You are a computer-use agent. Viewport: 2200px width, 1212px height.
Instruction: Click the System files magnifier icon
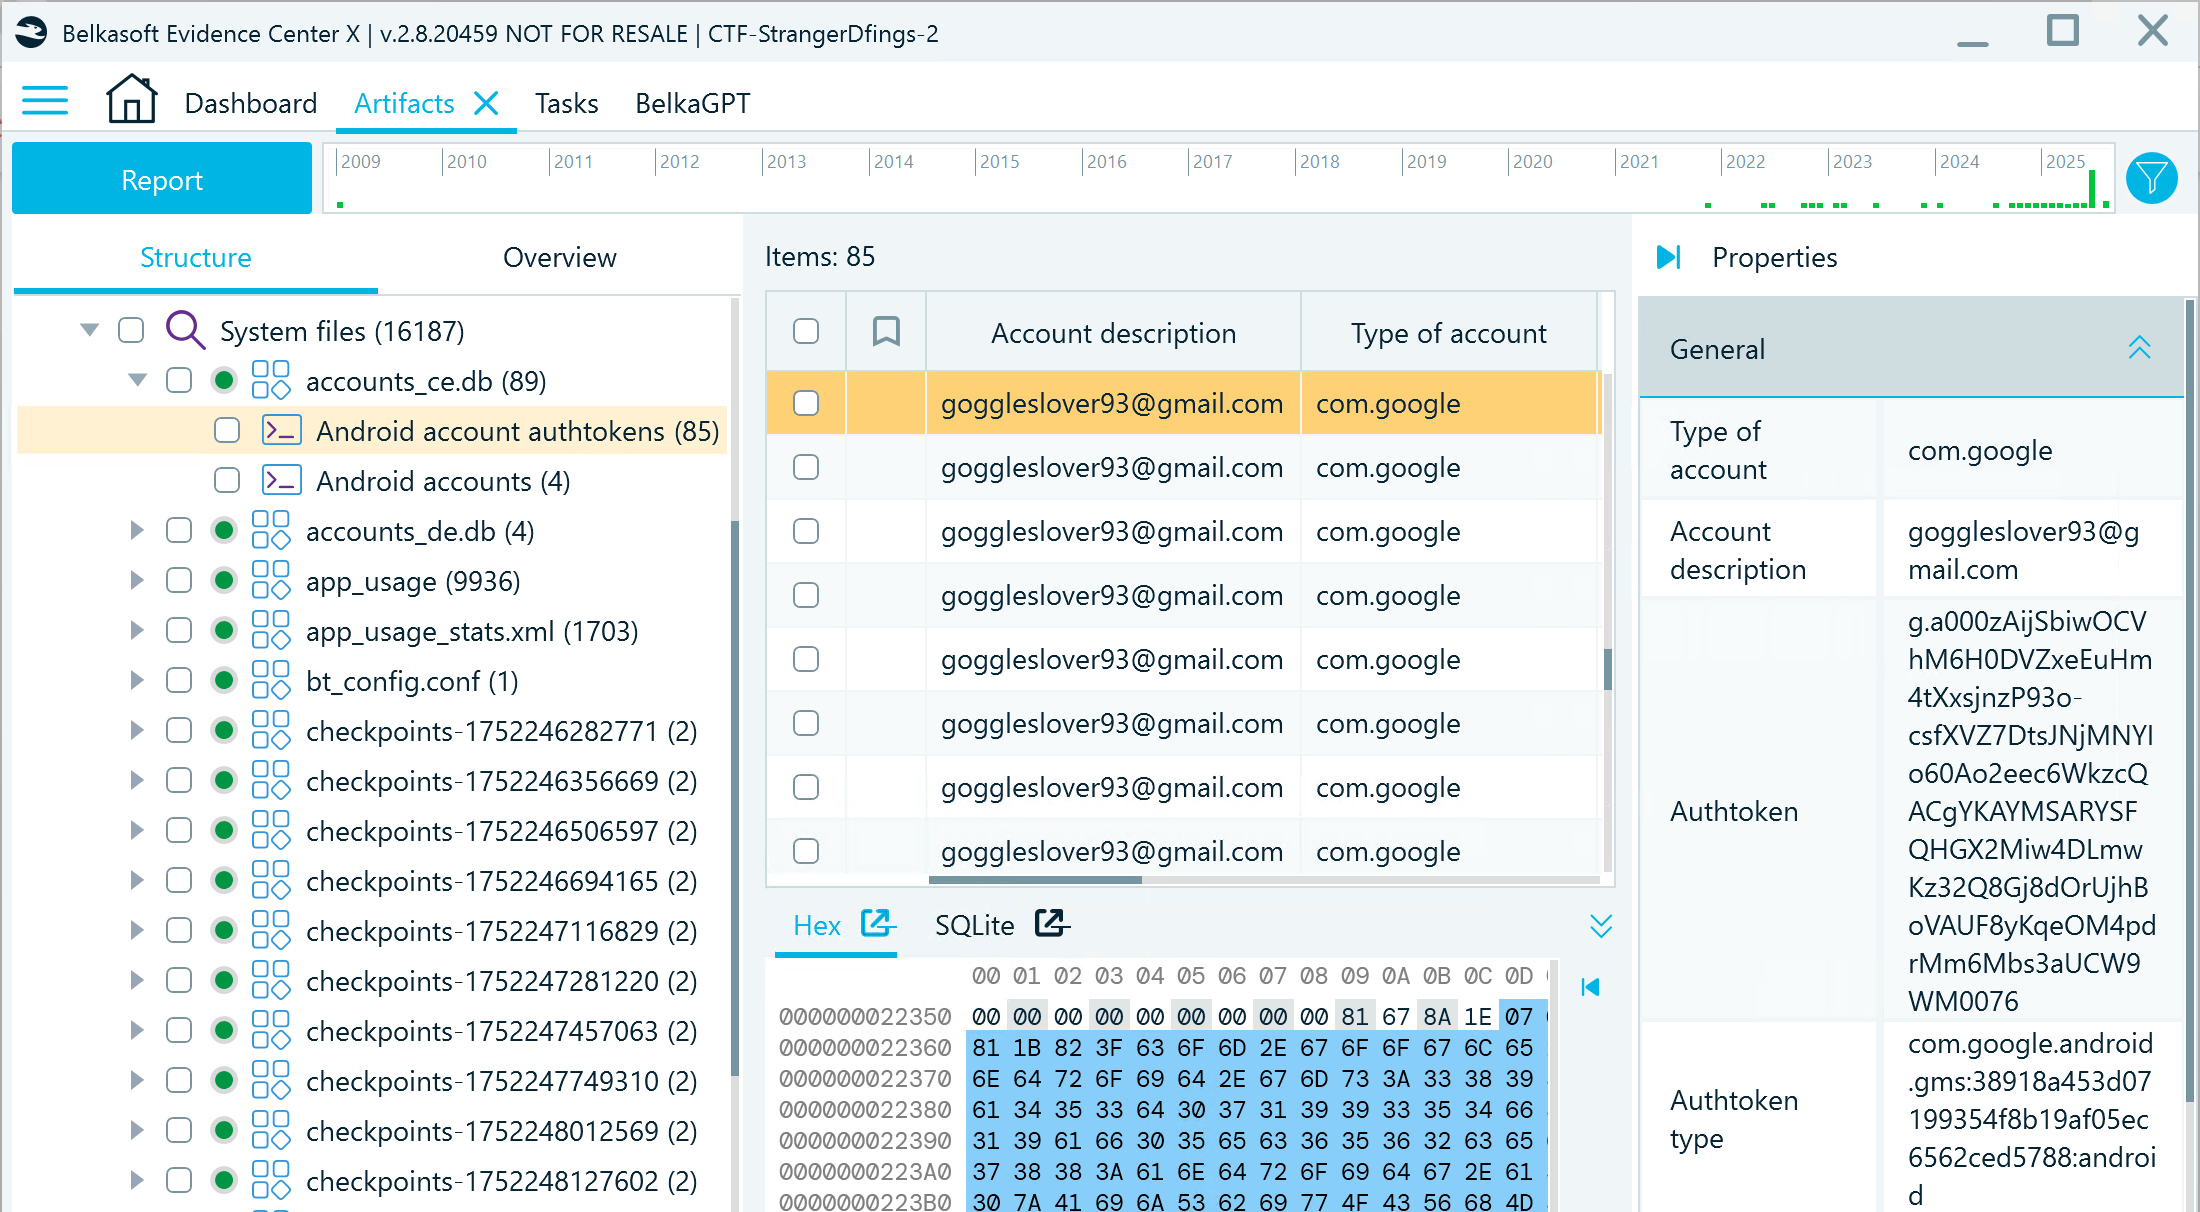click(x=185, y=329)
